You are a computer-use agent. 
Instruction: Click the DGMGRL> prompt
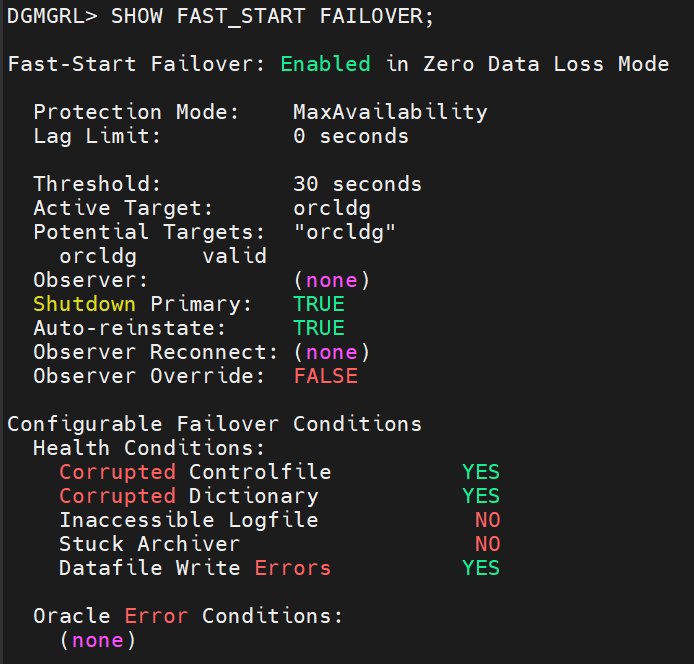coord(52,17)
